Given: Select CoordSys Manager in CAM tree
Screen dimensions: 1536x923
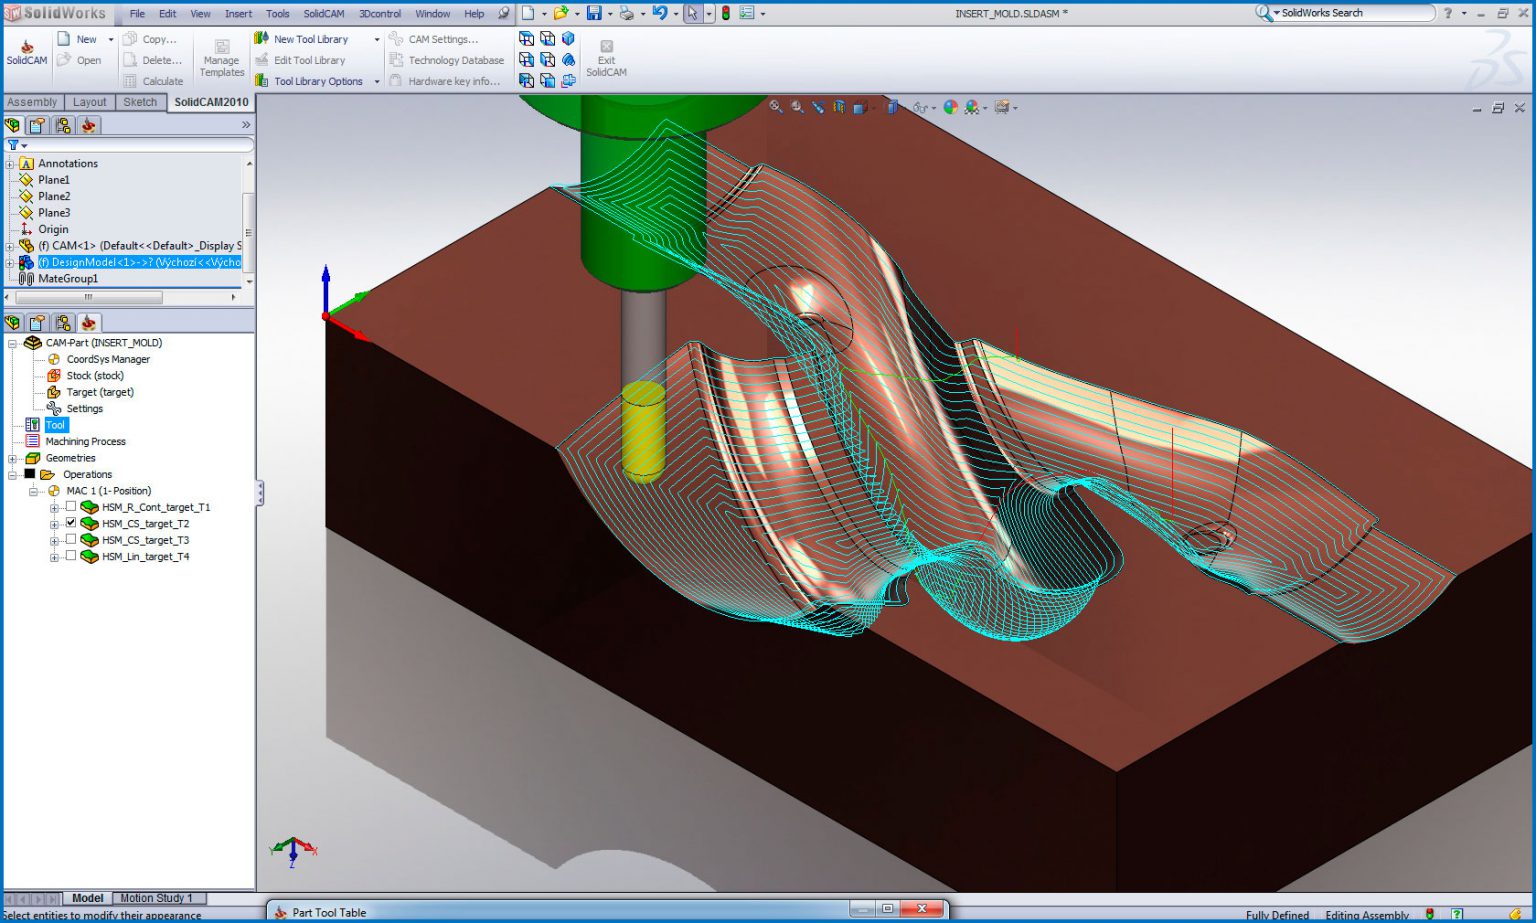Looking at the screenshot, I should point(108,359).
